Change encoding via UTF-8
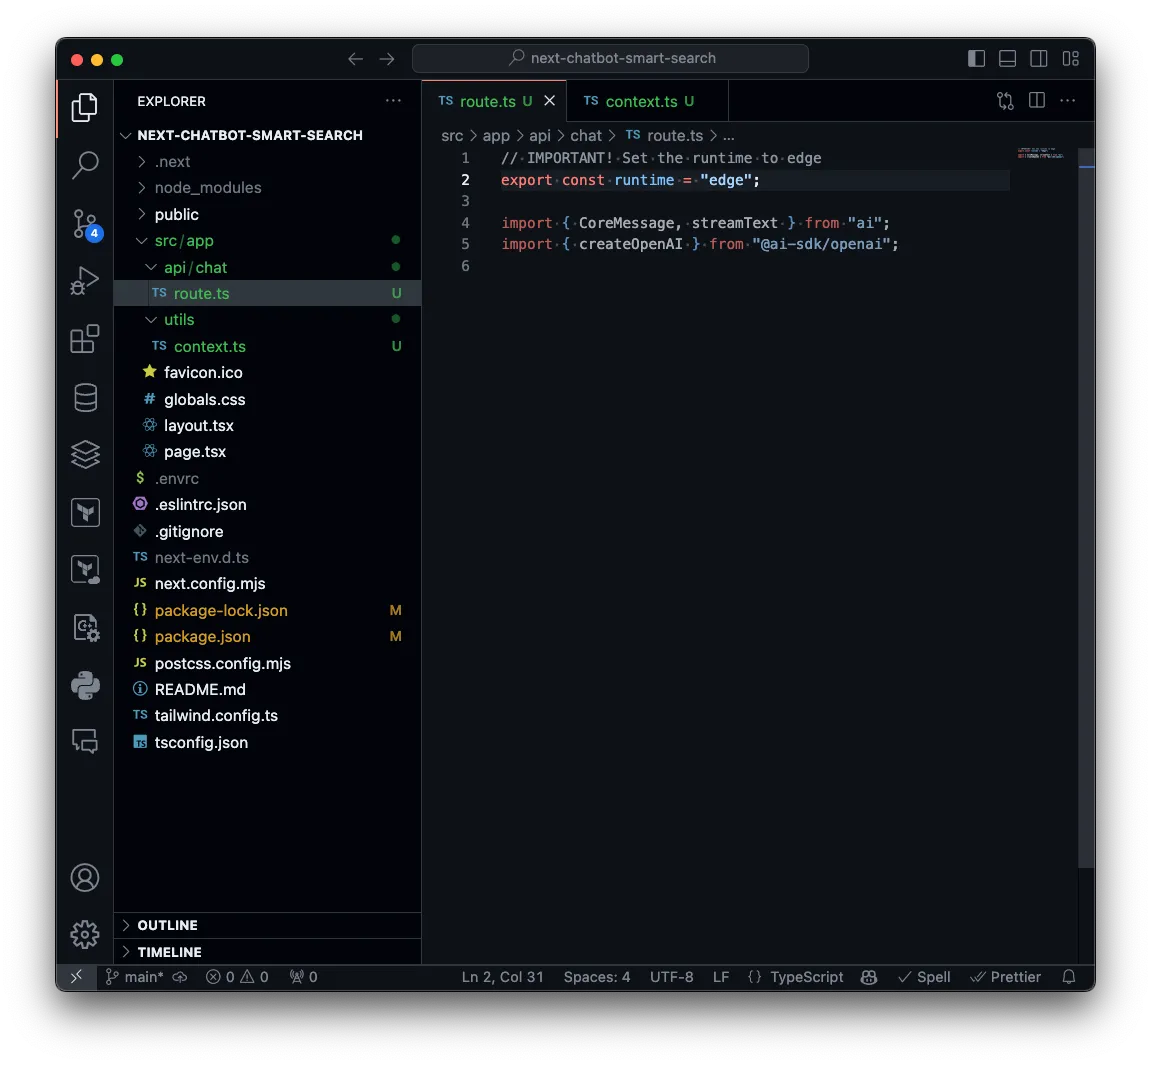This screenshot has height=1065, width=1151. click(672, 977)
